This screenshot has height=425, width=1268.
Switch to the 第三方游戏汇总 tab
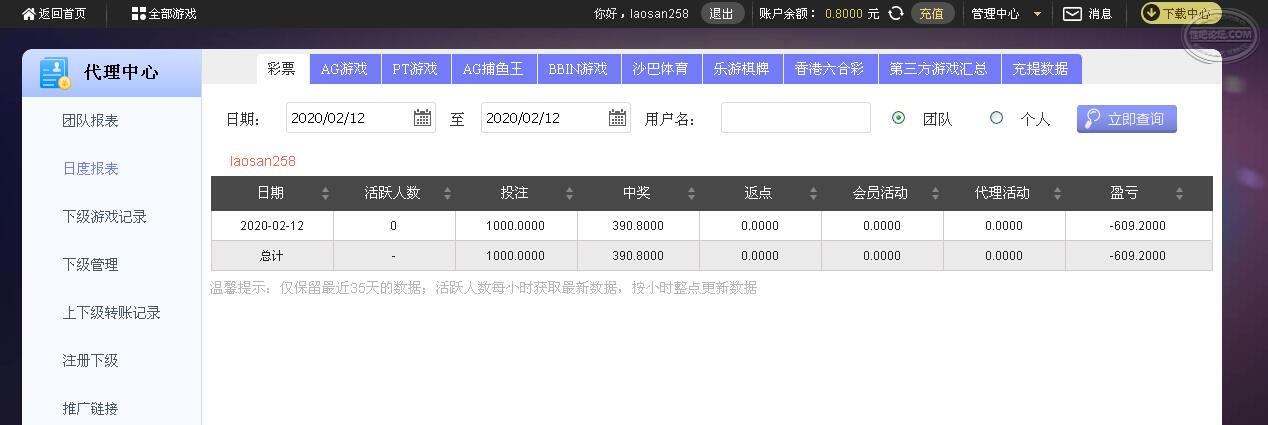[x=939, y=68]
